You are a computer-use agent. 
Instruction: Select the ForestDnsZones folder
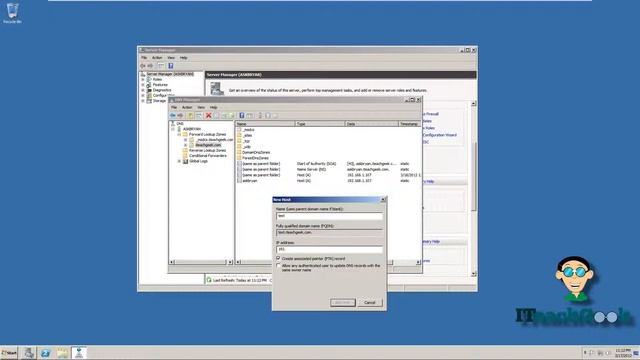click(253, 158)
